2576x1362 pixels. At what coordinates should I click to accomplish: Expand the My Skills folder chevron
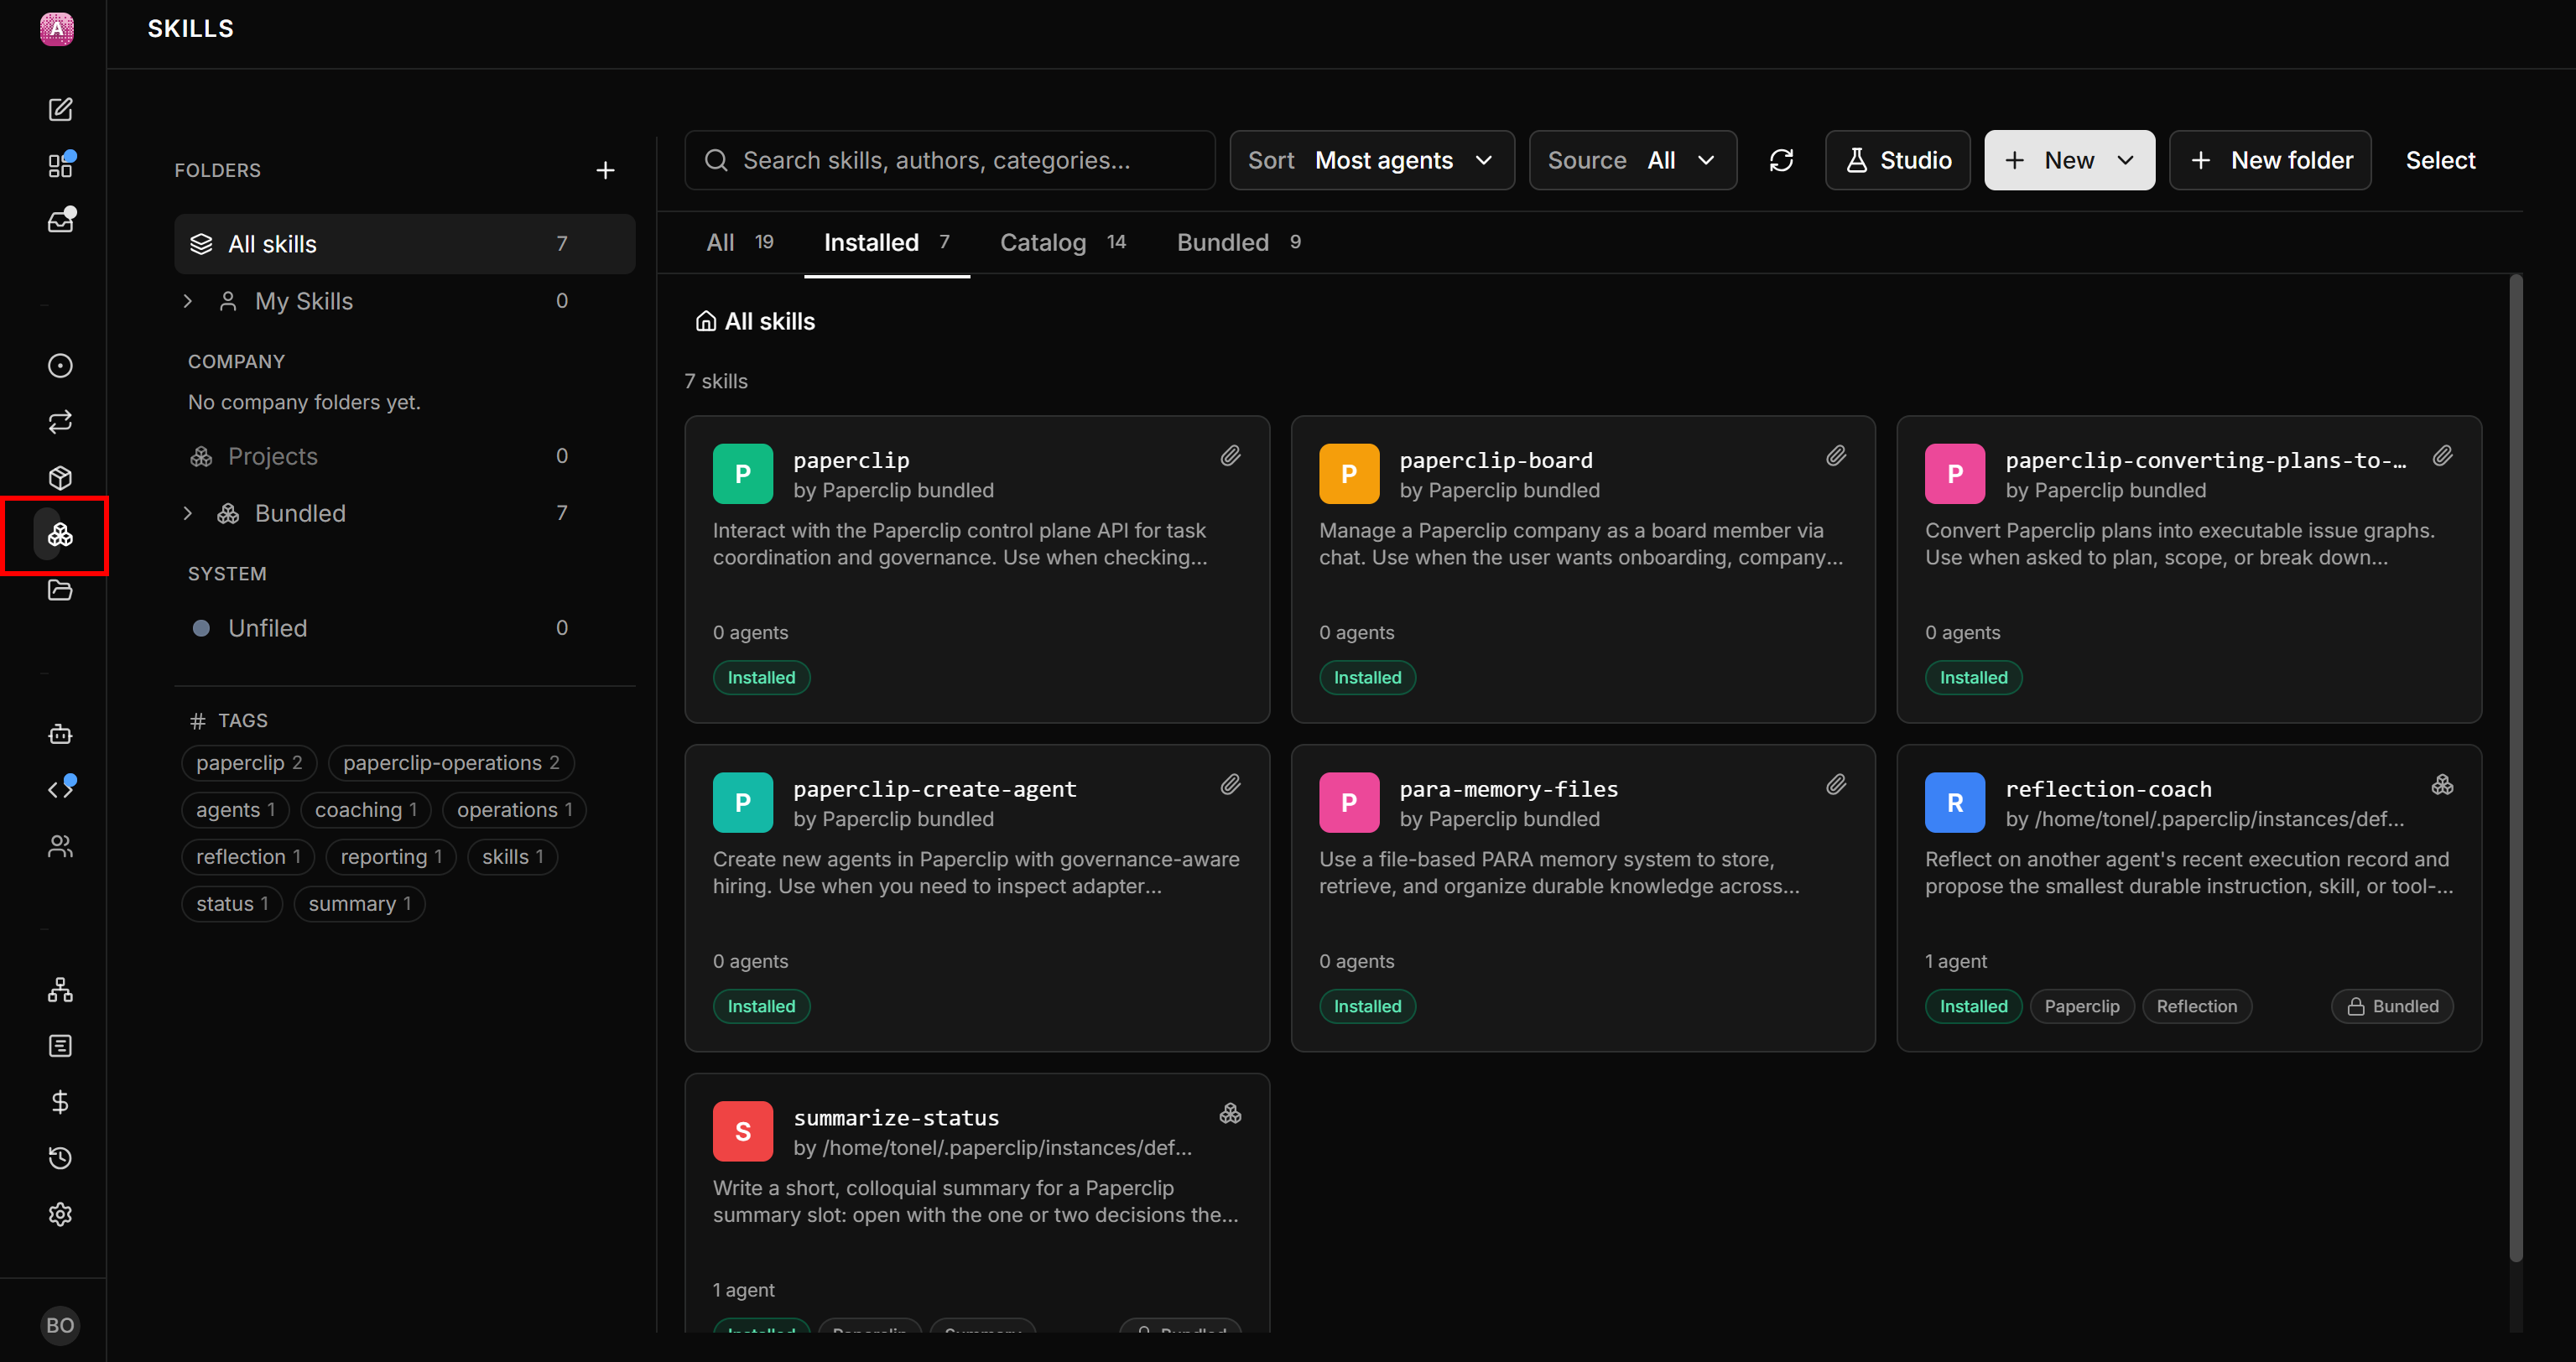pyautogui.click(x=188, y=301)
